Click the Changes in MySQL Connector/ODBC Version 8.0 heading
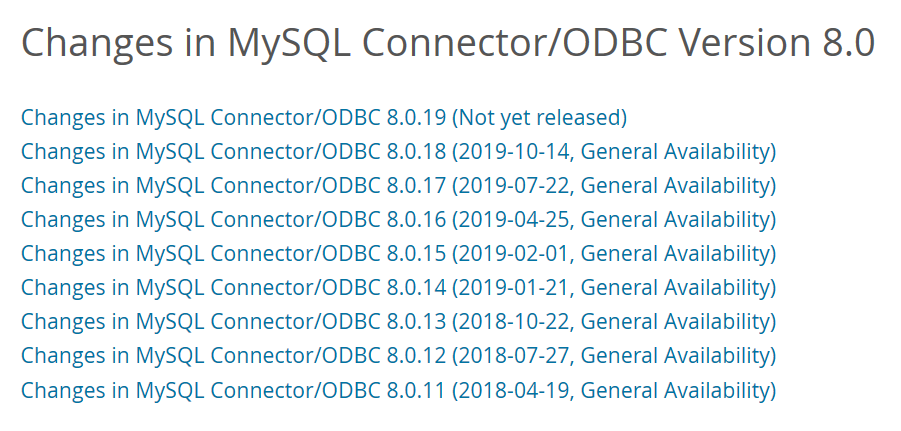The width and height of the screenshot is (901, 431). click(x=447, y=43)
